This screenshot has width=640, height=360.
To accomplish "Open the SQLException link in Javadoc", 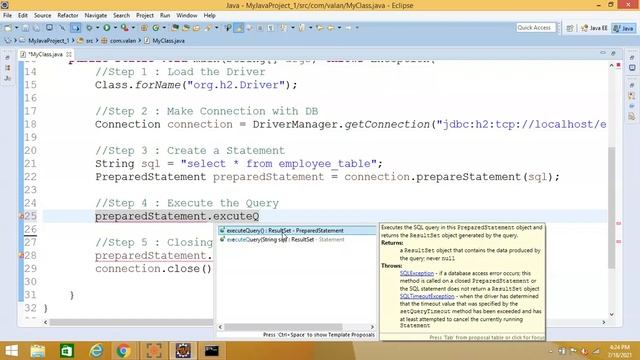I will pos(417,273).
